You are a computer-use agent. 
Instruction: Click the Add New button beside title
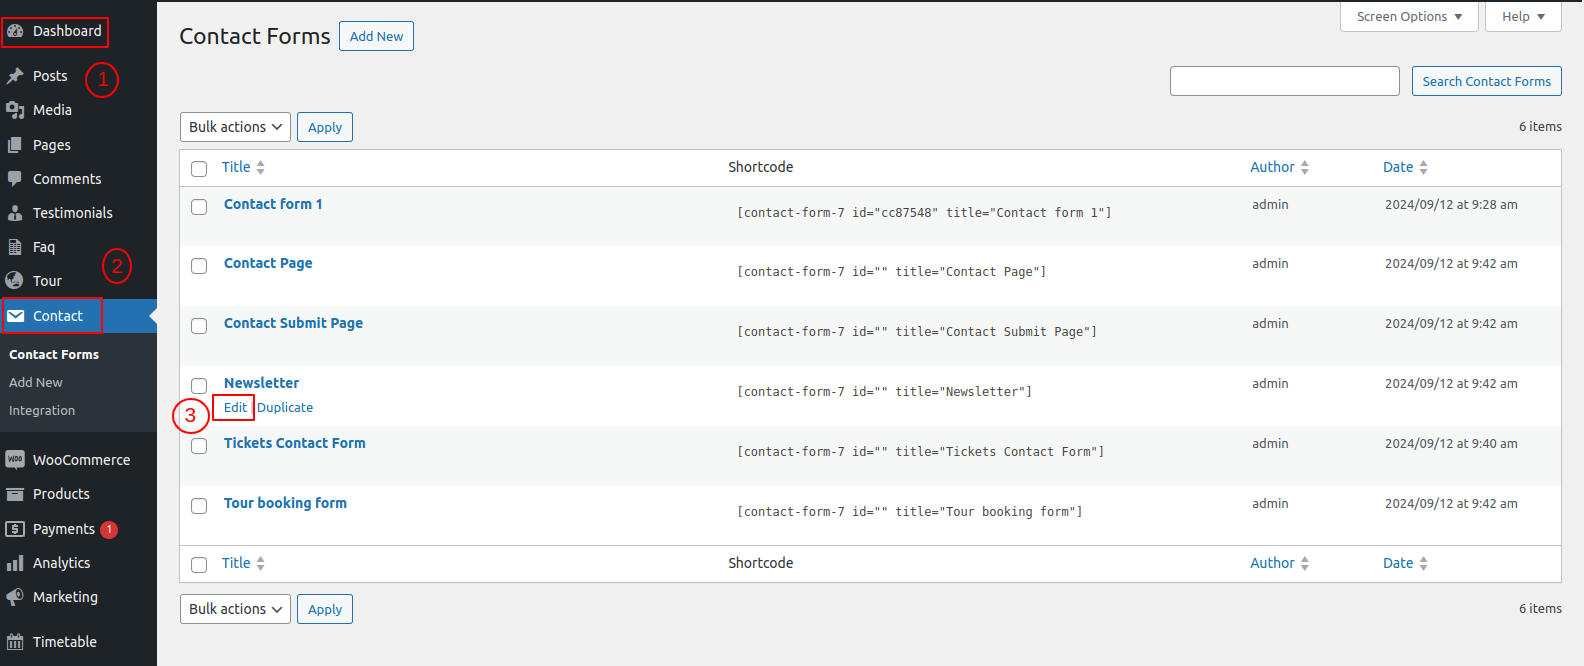[376, 36]
